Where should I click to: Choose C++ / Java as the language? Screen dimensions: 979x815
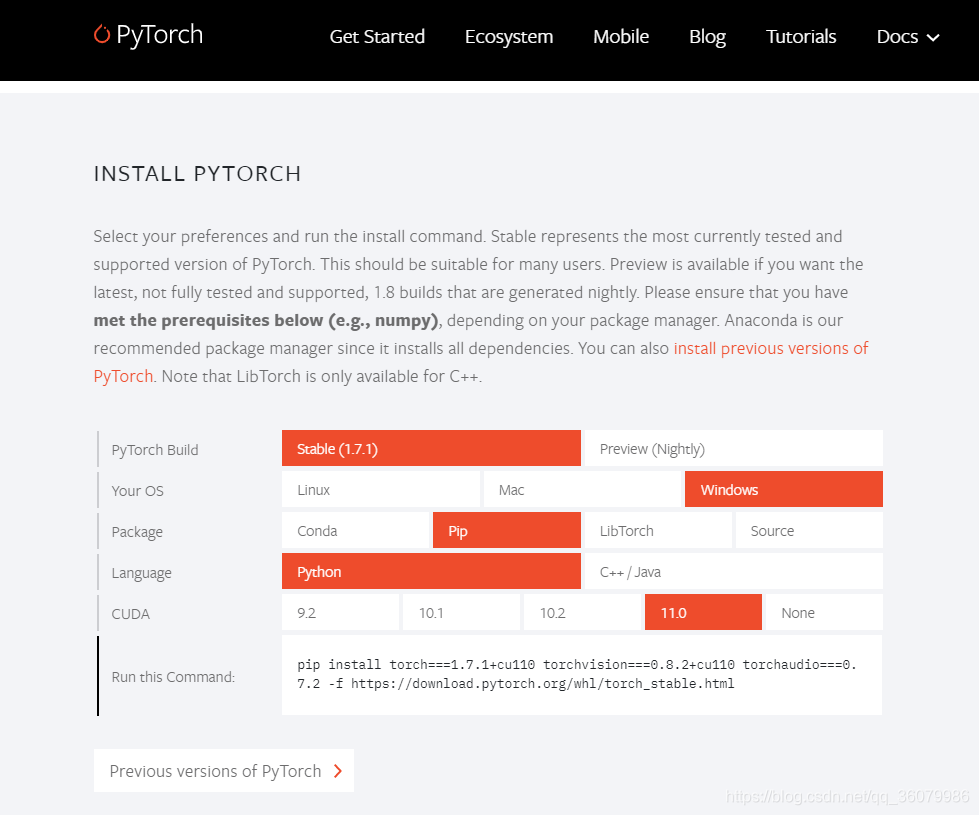pos(733,571)
